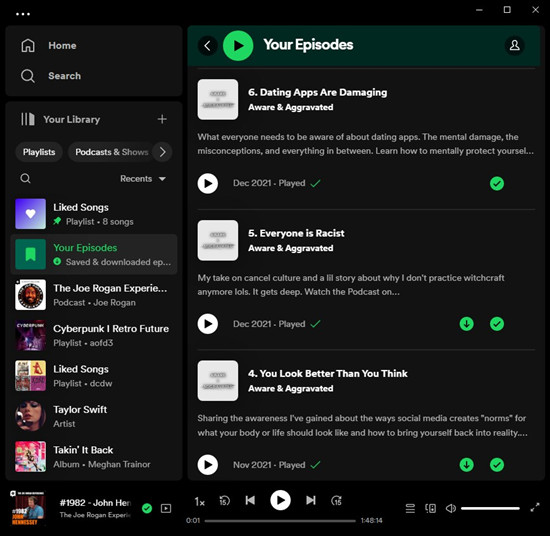Skip forward 15 seconds
The height and width of the screenshot is (536, 550).
pos(336,501)
